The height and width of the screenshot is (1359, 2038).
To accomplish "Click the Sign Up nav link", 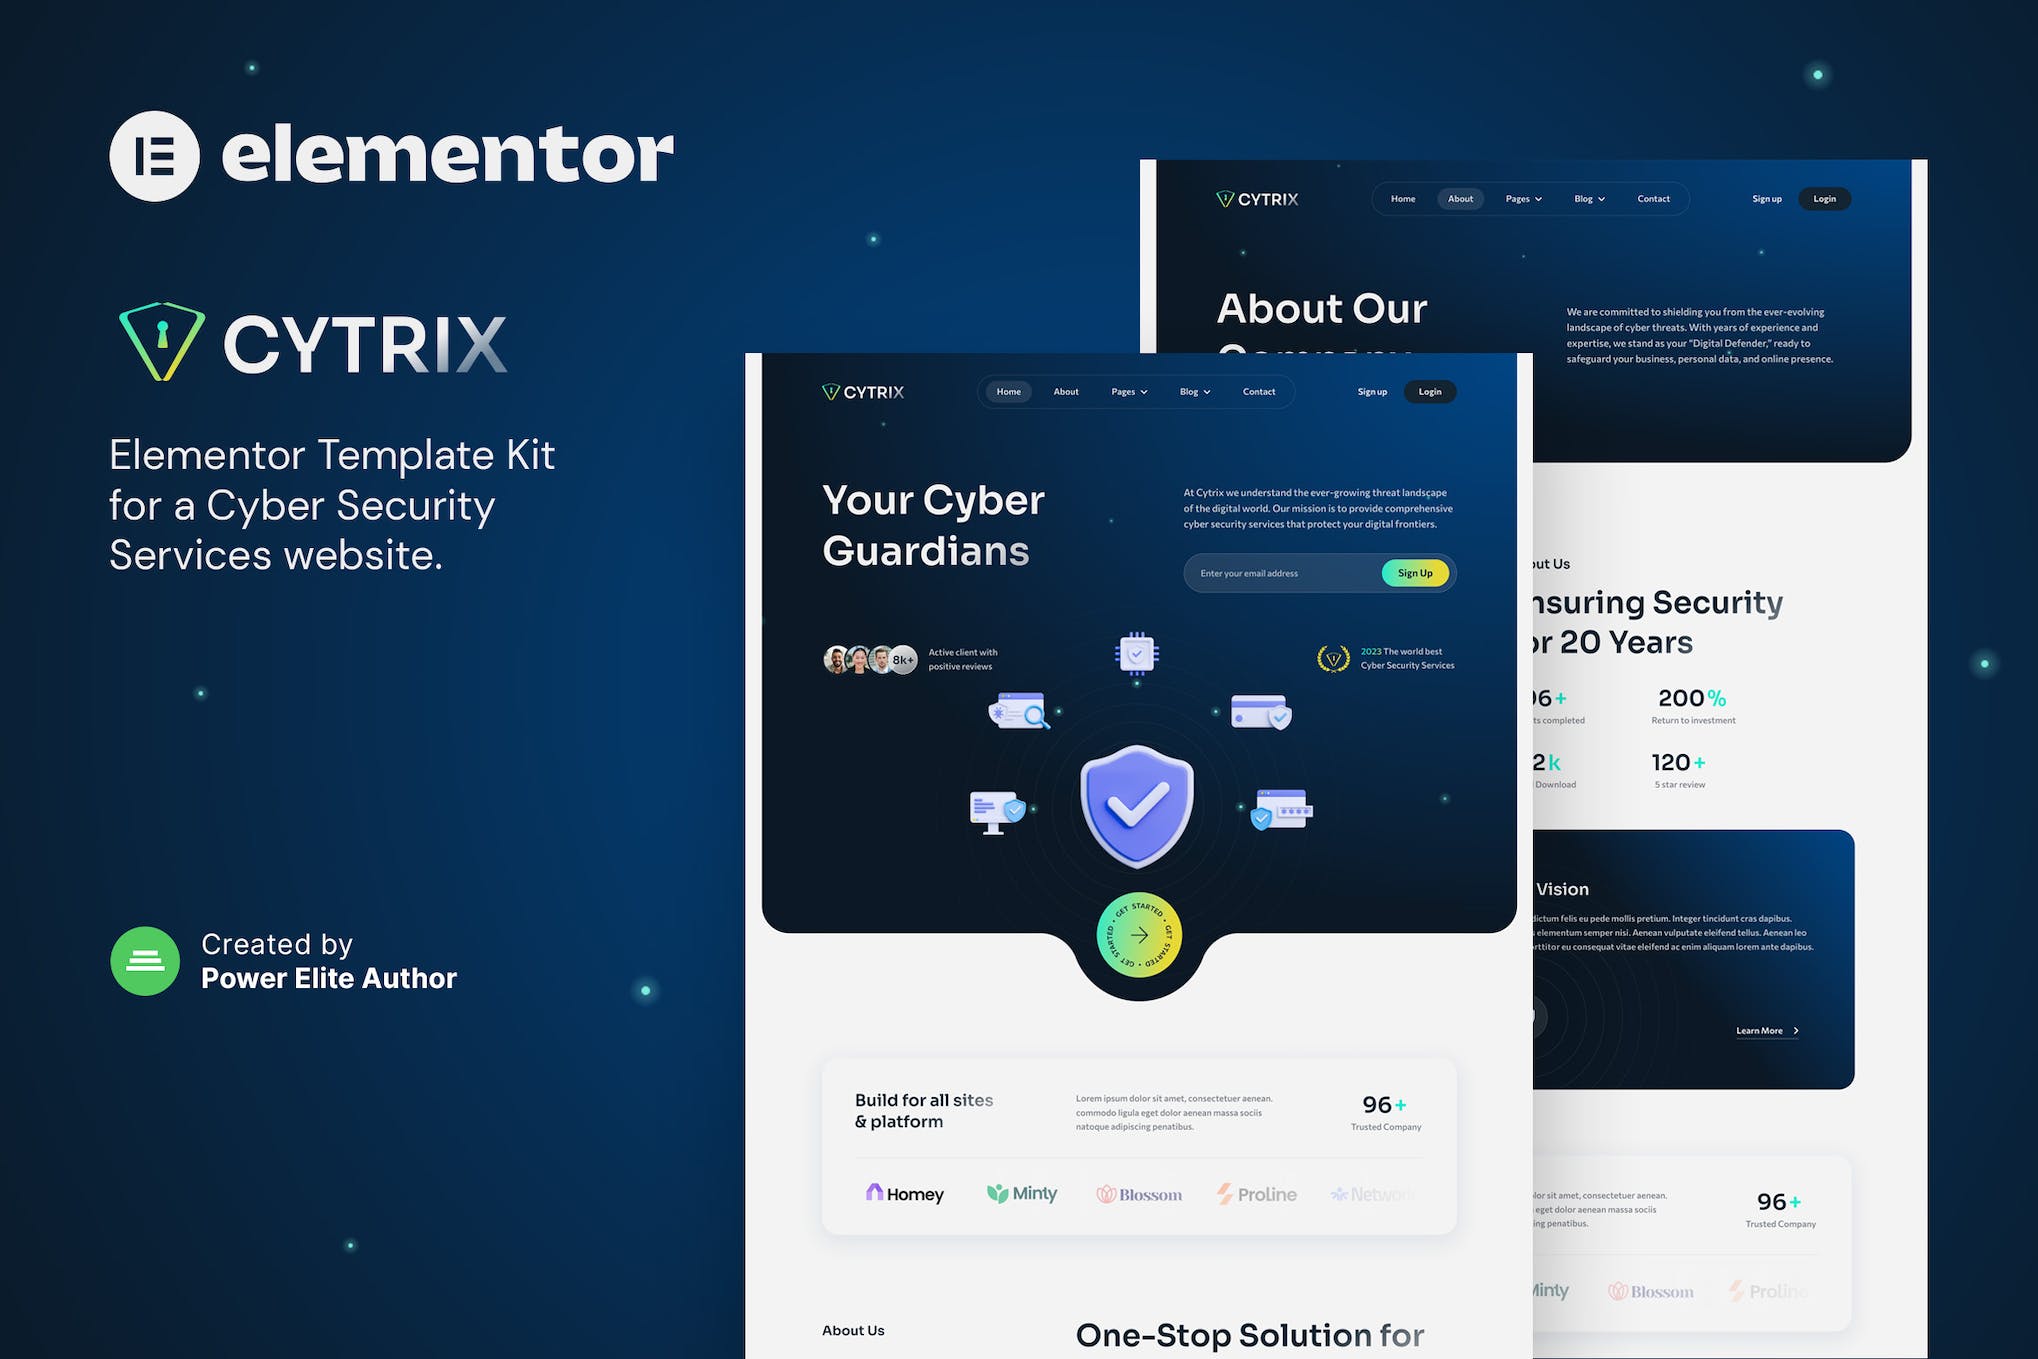I will click(1371, 391).
